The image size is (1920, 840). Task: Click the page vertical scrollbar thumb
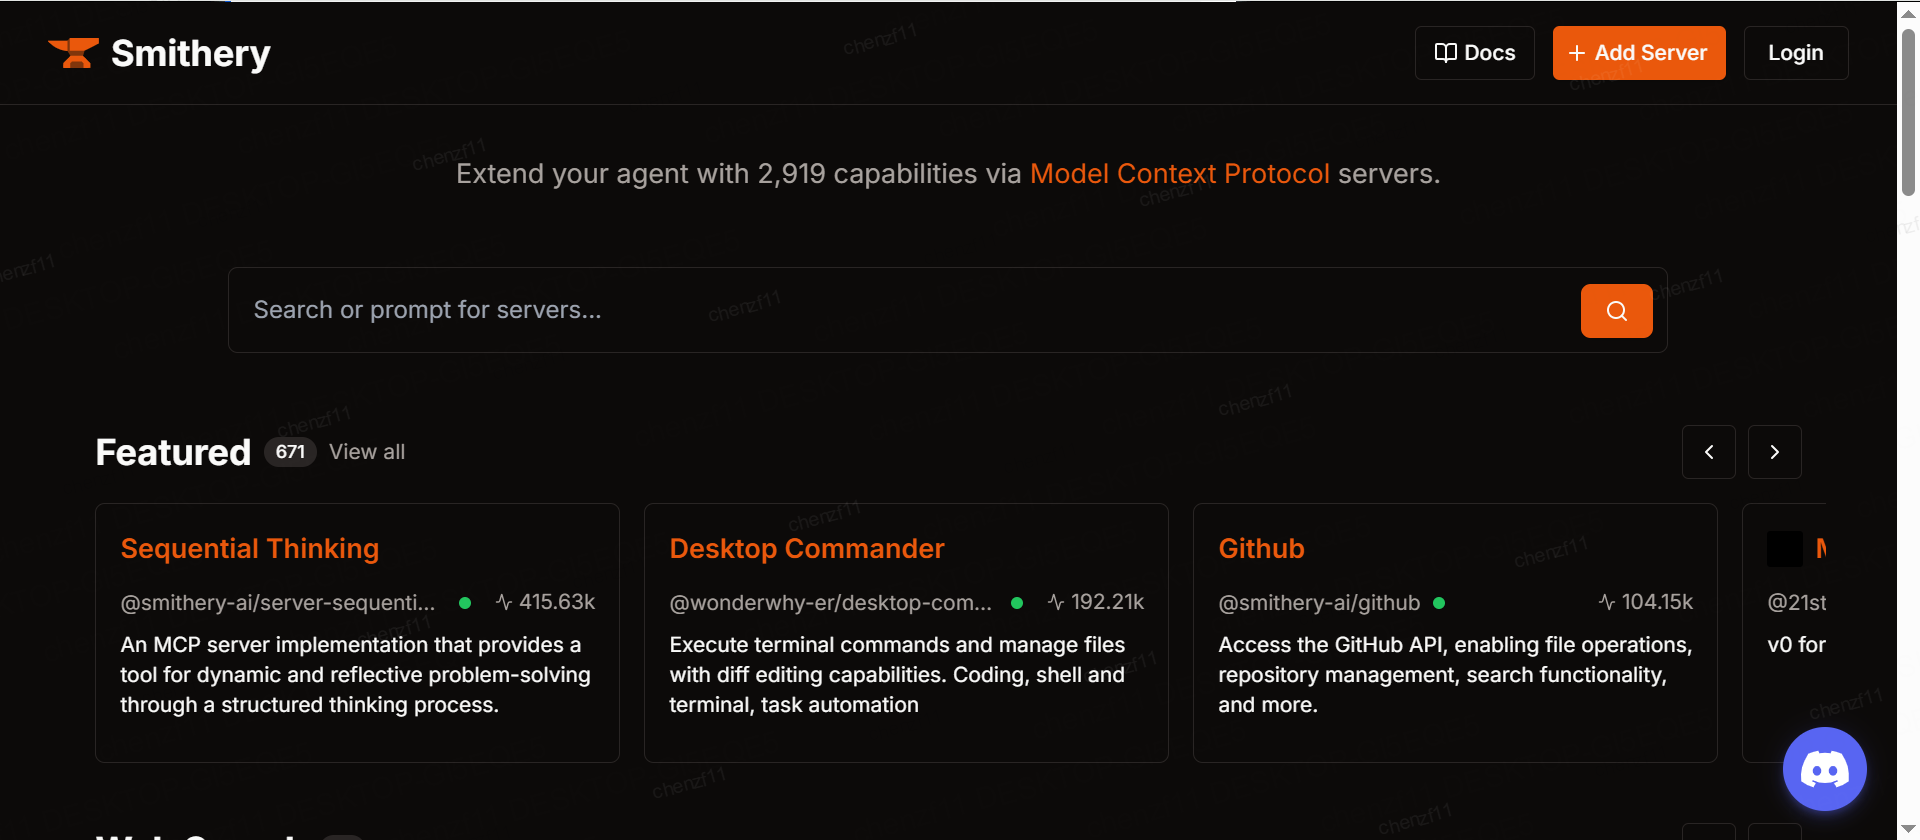pos(1908,110)
